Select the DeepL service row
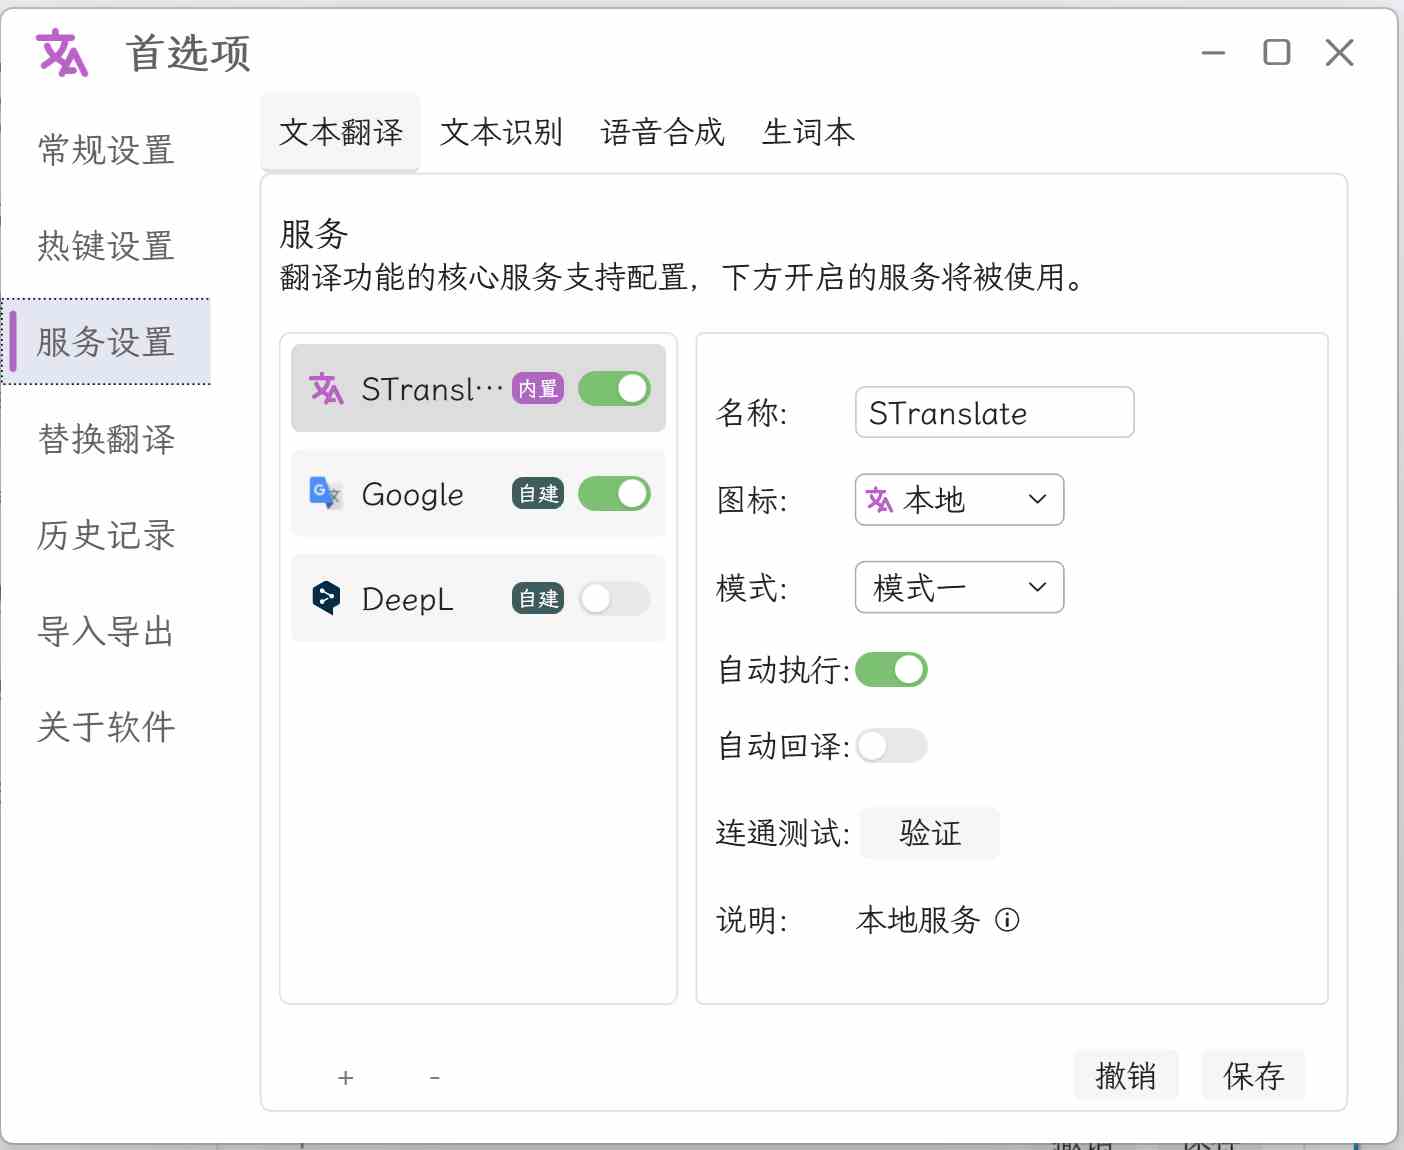This screenshot has height=1150, width=1404. click(478, 598)
